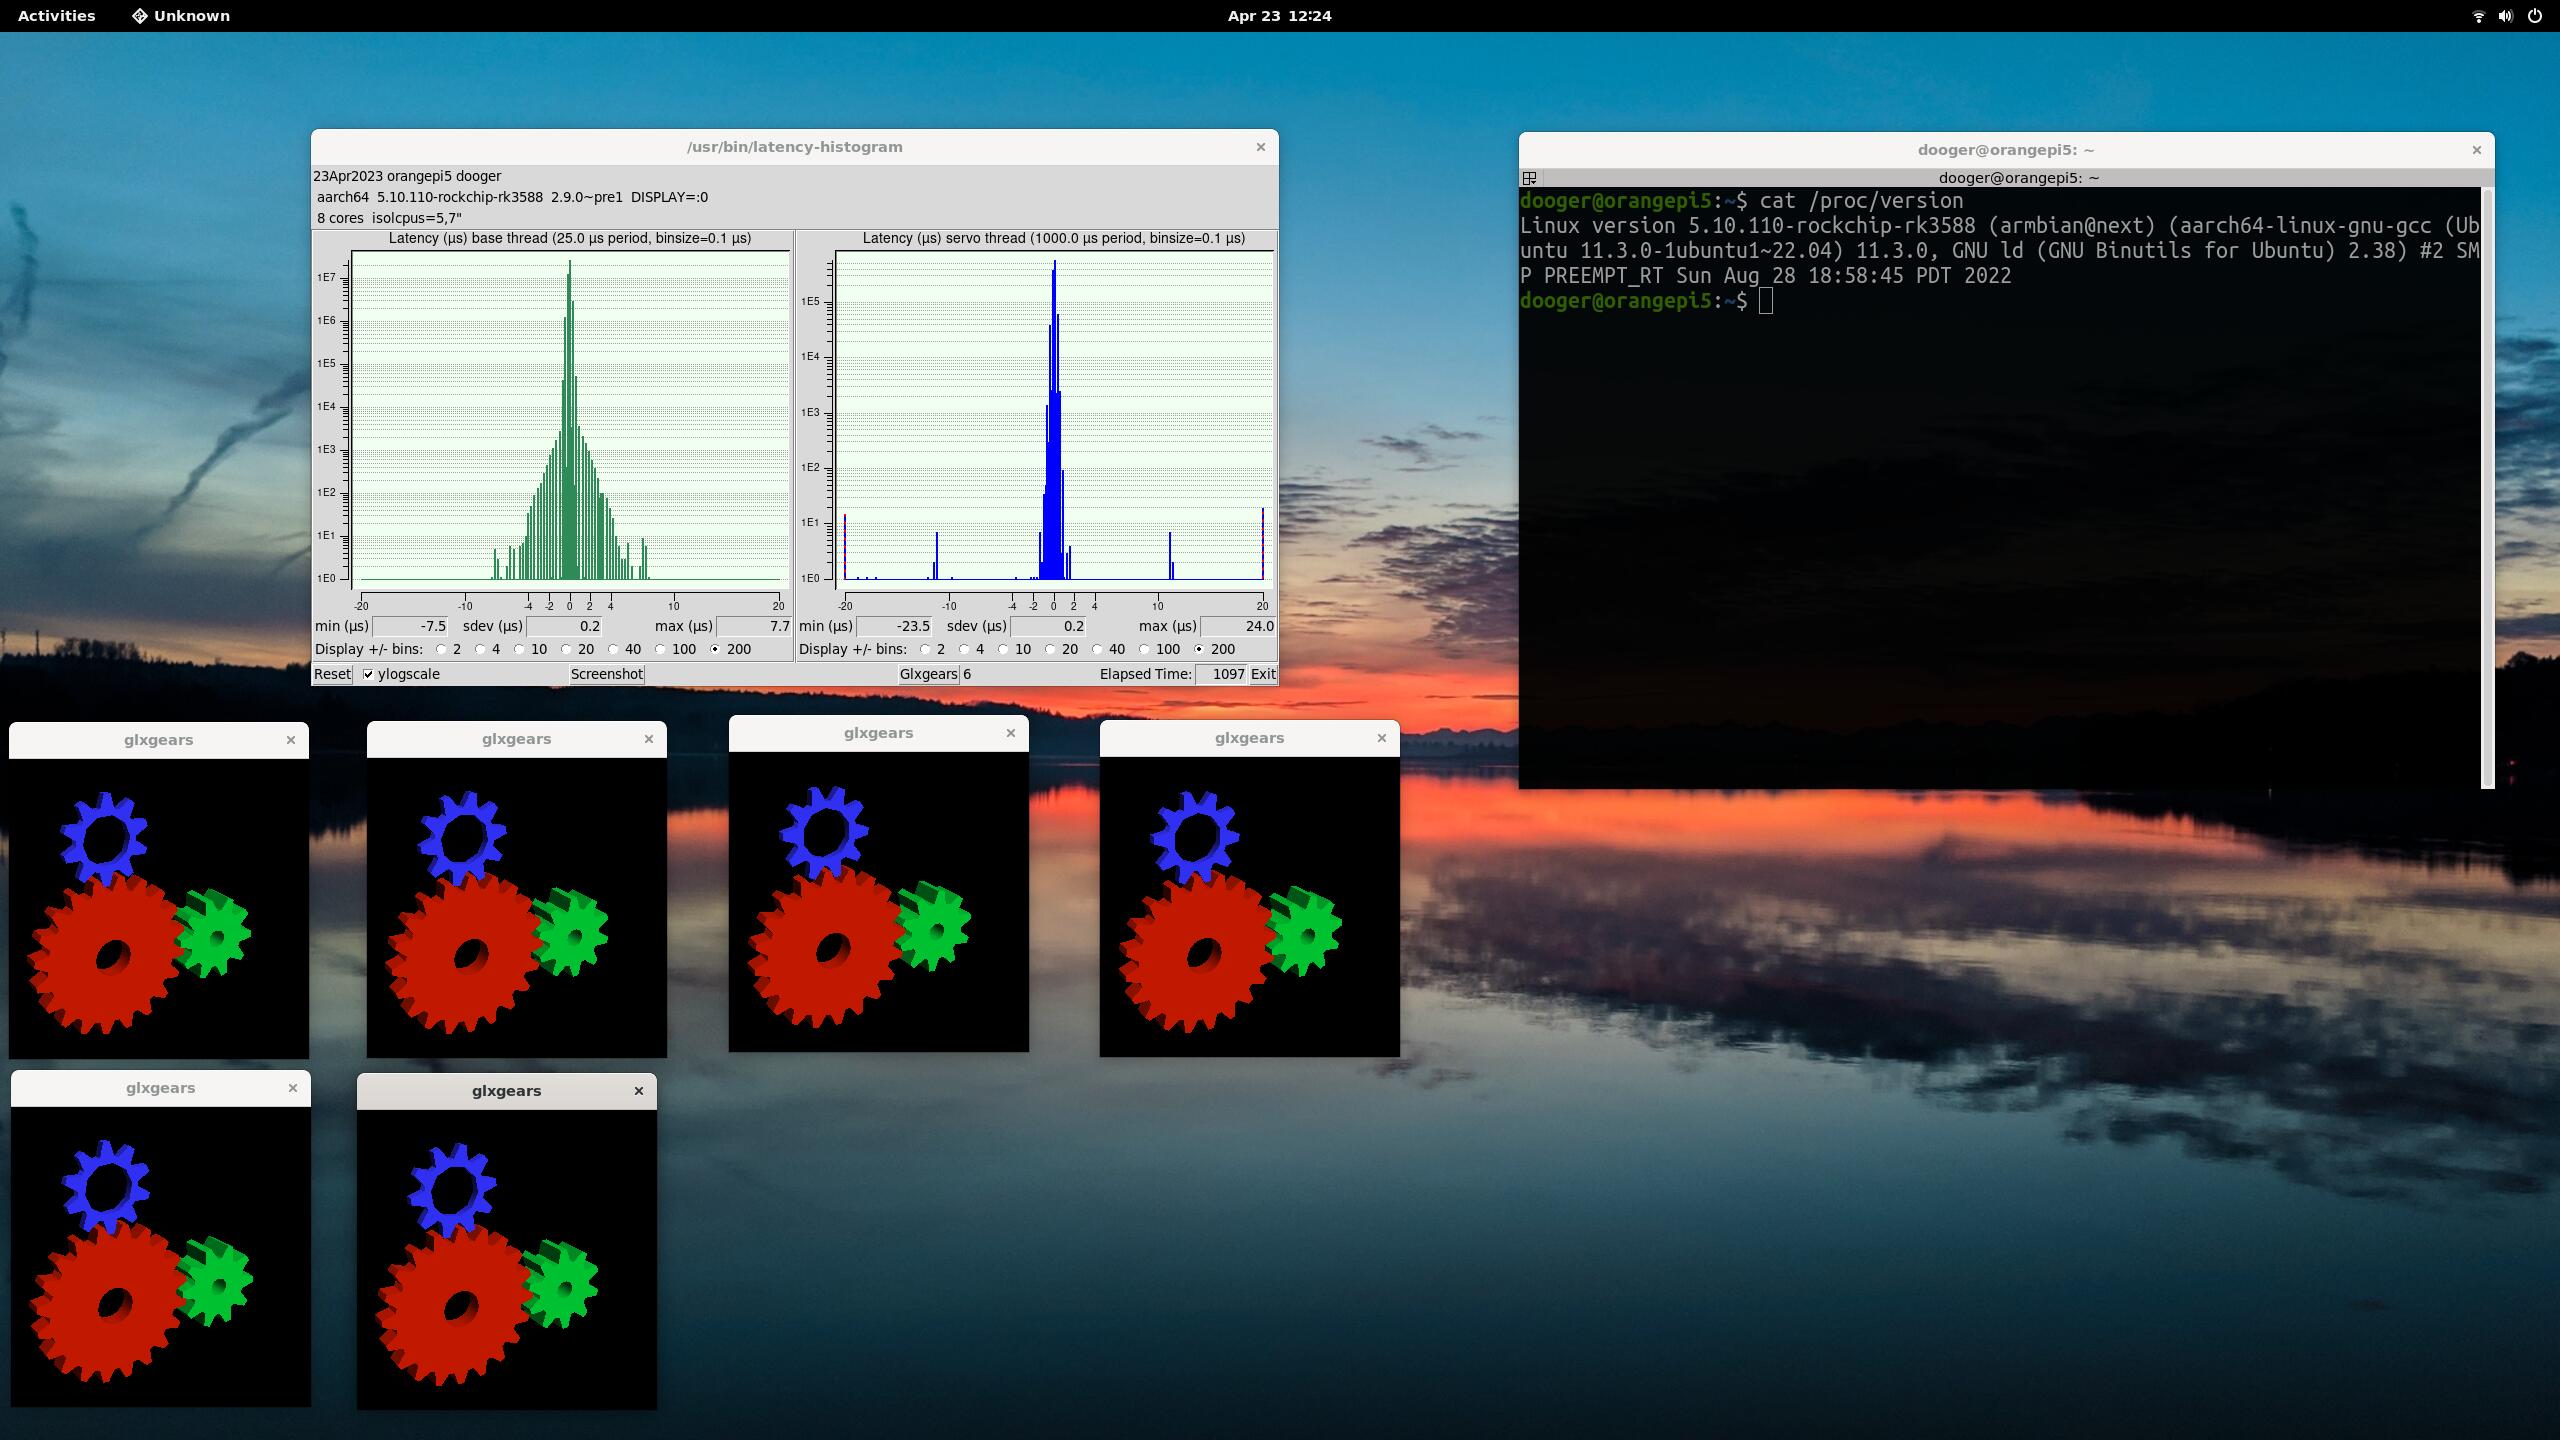Click the Glxgears button
This screenshot has width=2560, height=1440.
coord(928,674)
